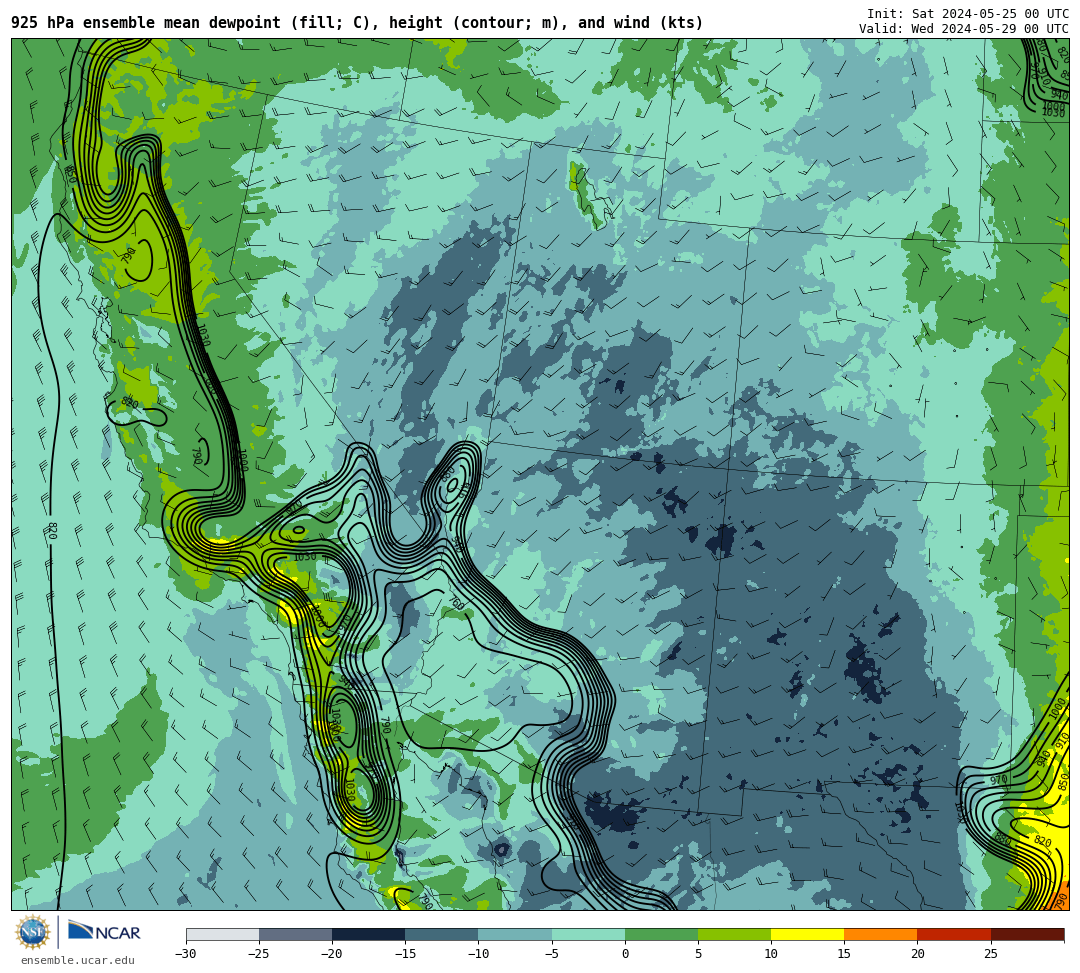Click the light gray -30 to -25 swatch
The image size is (1080, 973).
click(222, 934)
